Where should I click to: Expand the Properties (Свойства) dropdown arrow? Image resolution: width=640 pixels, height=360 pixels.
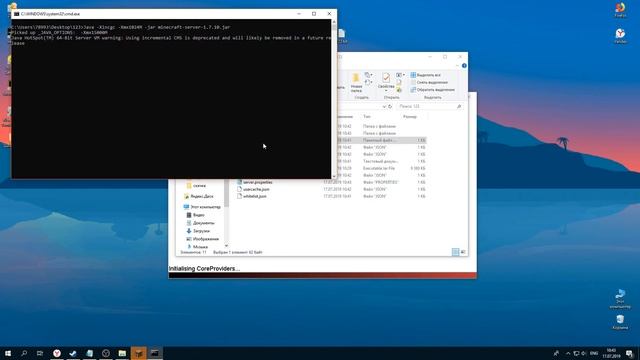tap(386, 91)
